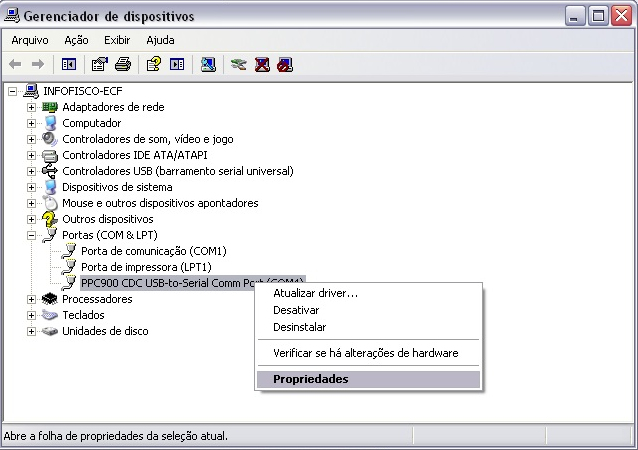
Task: Expand the Processadores node
Action: (31, 299)
